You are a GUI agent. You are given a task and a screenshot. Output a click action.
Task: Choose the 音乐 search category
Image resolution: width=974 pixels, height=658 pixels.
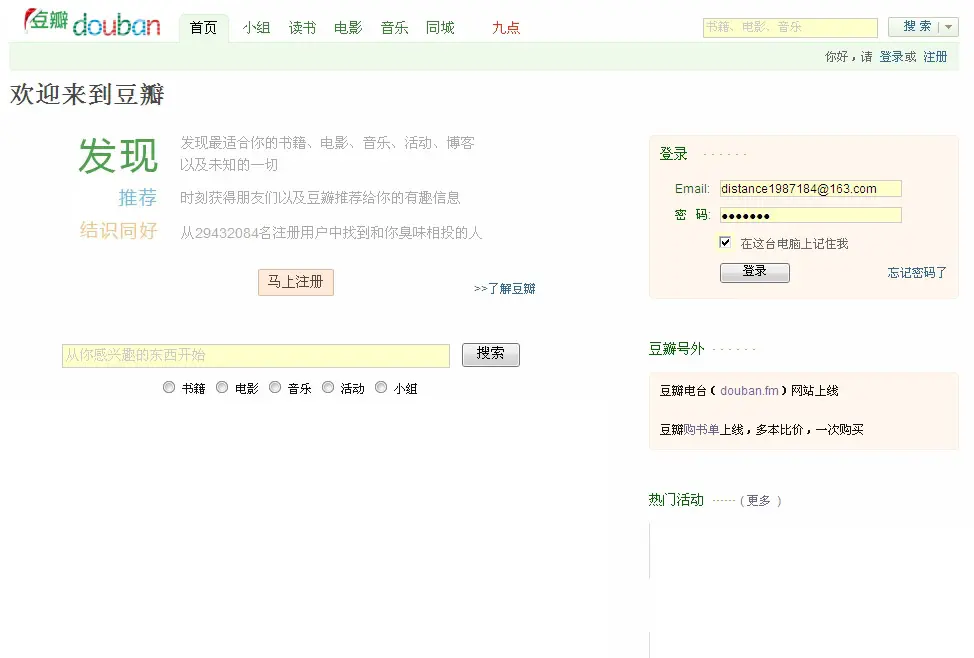click(x=275, y=388)
